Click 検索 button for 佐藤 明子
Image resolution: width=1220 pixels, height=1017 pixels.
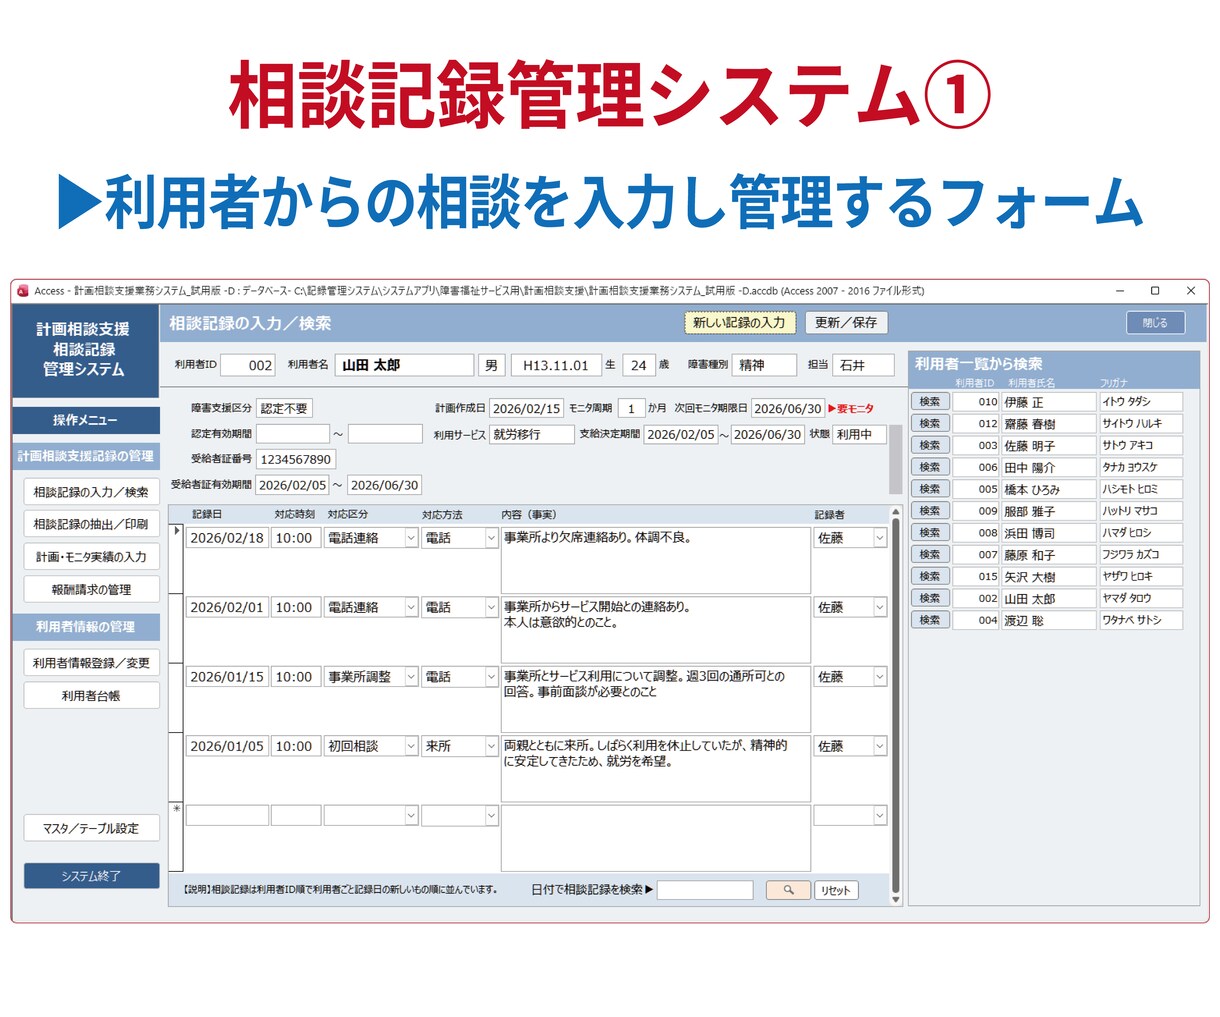tap(930, 445)
